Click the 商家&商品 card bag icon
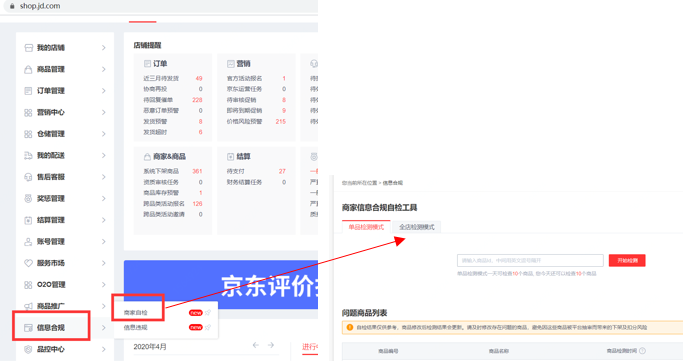The width and height of the screenshot is (683, 361). 147,156
